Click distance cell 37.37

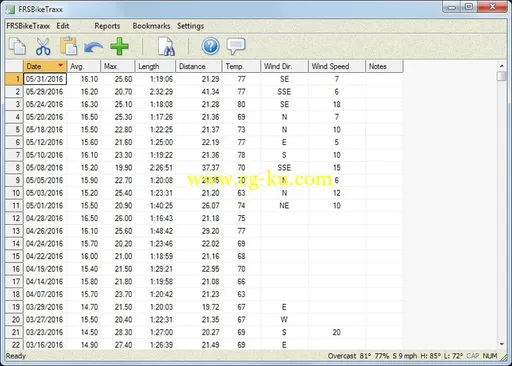[199, 168]
